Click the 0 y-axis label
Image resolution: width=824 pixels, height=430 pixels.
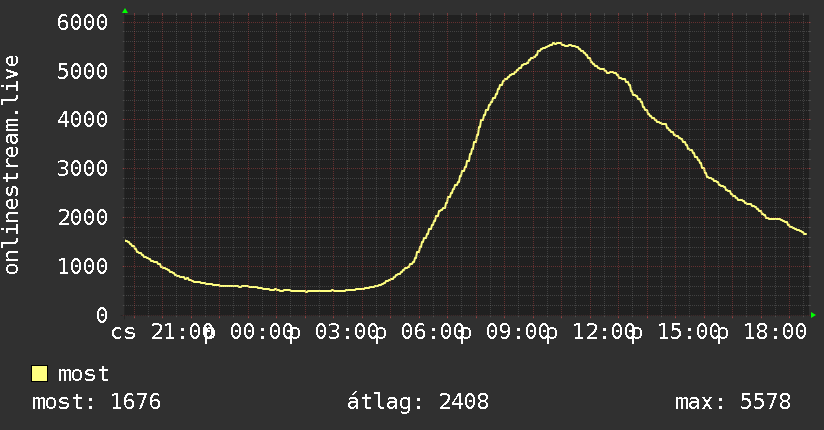[102, 315]
